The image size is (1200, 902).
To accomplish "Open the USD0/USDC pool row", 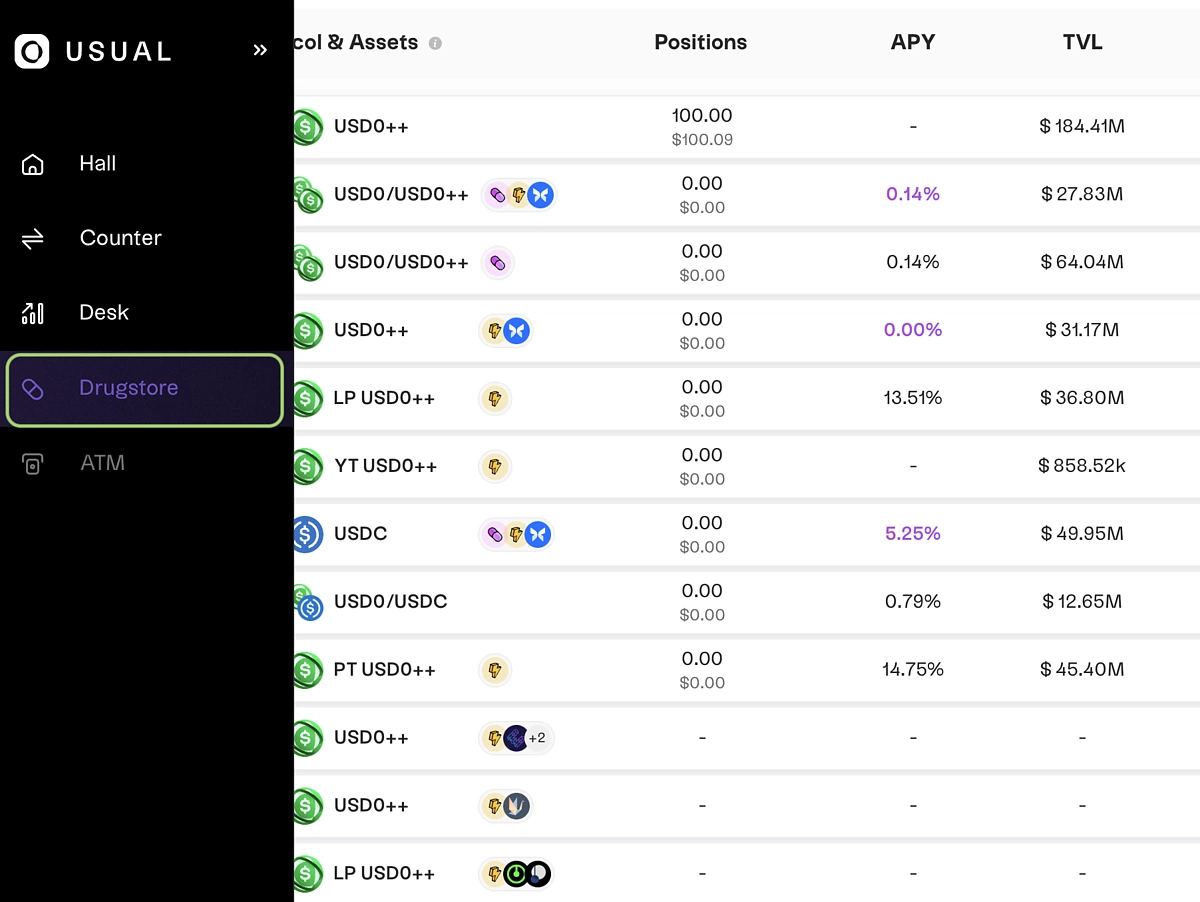I will click(x=747, y=602).
